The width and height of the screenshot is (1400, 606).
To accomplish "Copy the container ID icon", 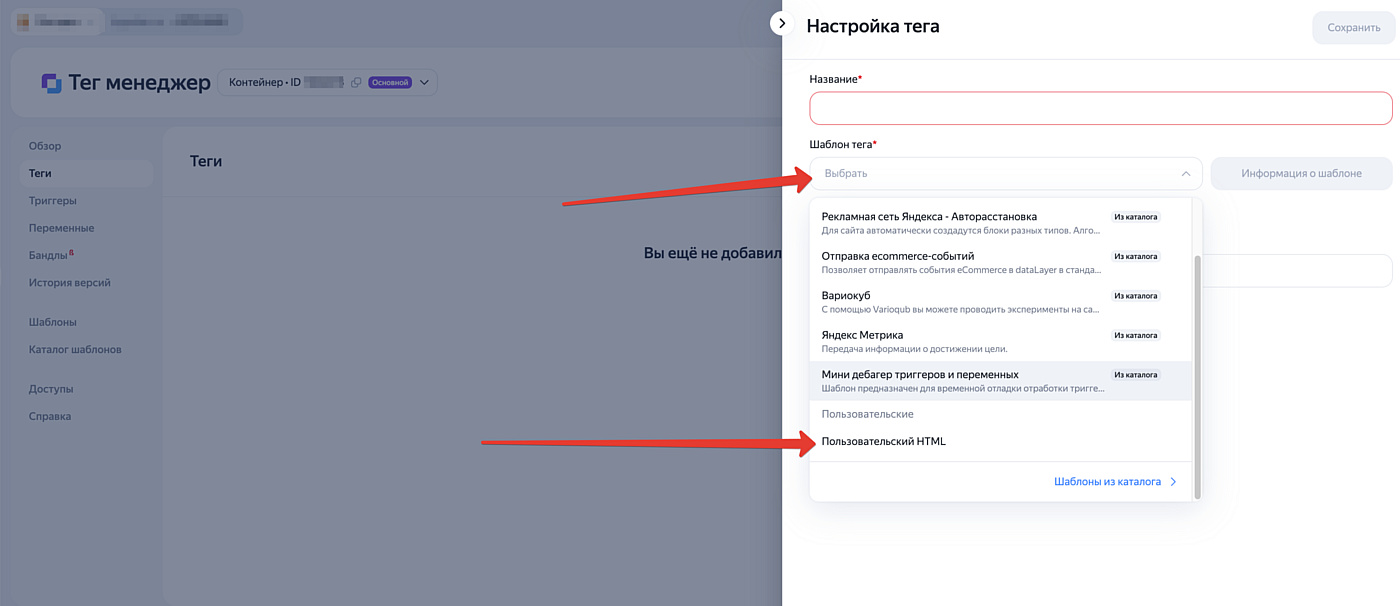I will click(356, 83).
